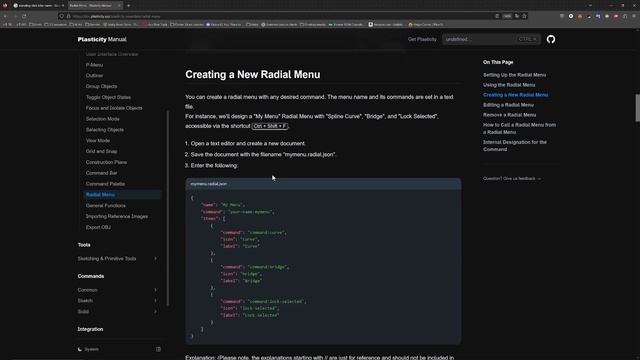The width and height of the screenshot is (640, 360).
Task: Open the Command Palette sidebar page
Action: click(x=105, y=184)
